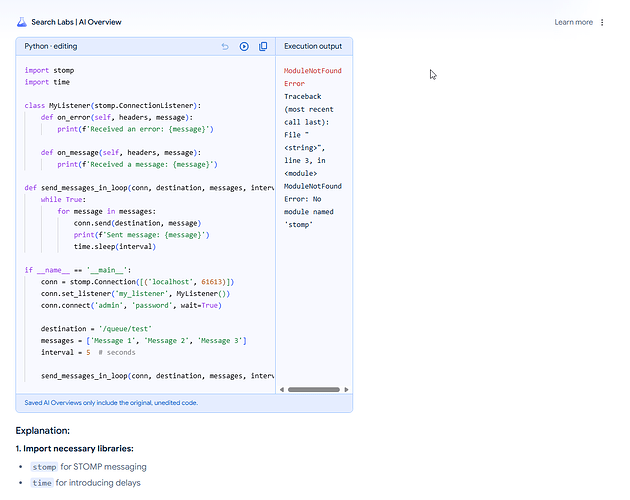The image size is (630, 500).
Task: Click the Search Labs flask icon
Action: [22, 22]
